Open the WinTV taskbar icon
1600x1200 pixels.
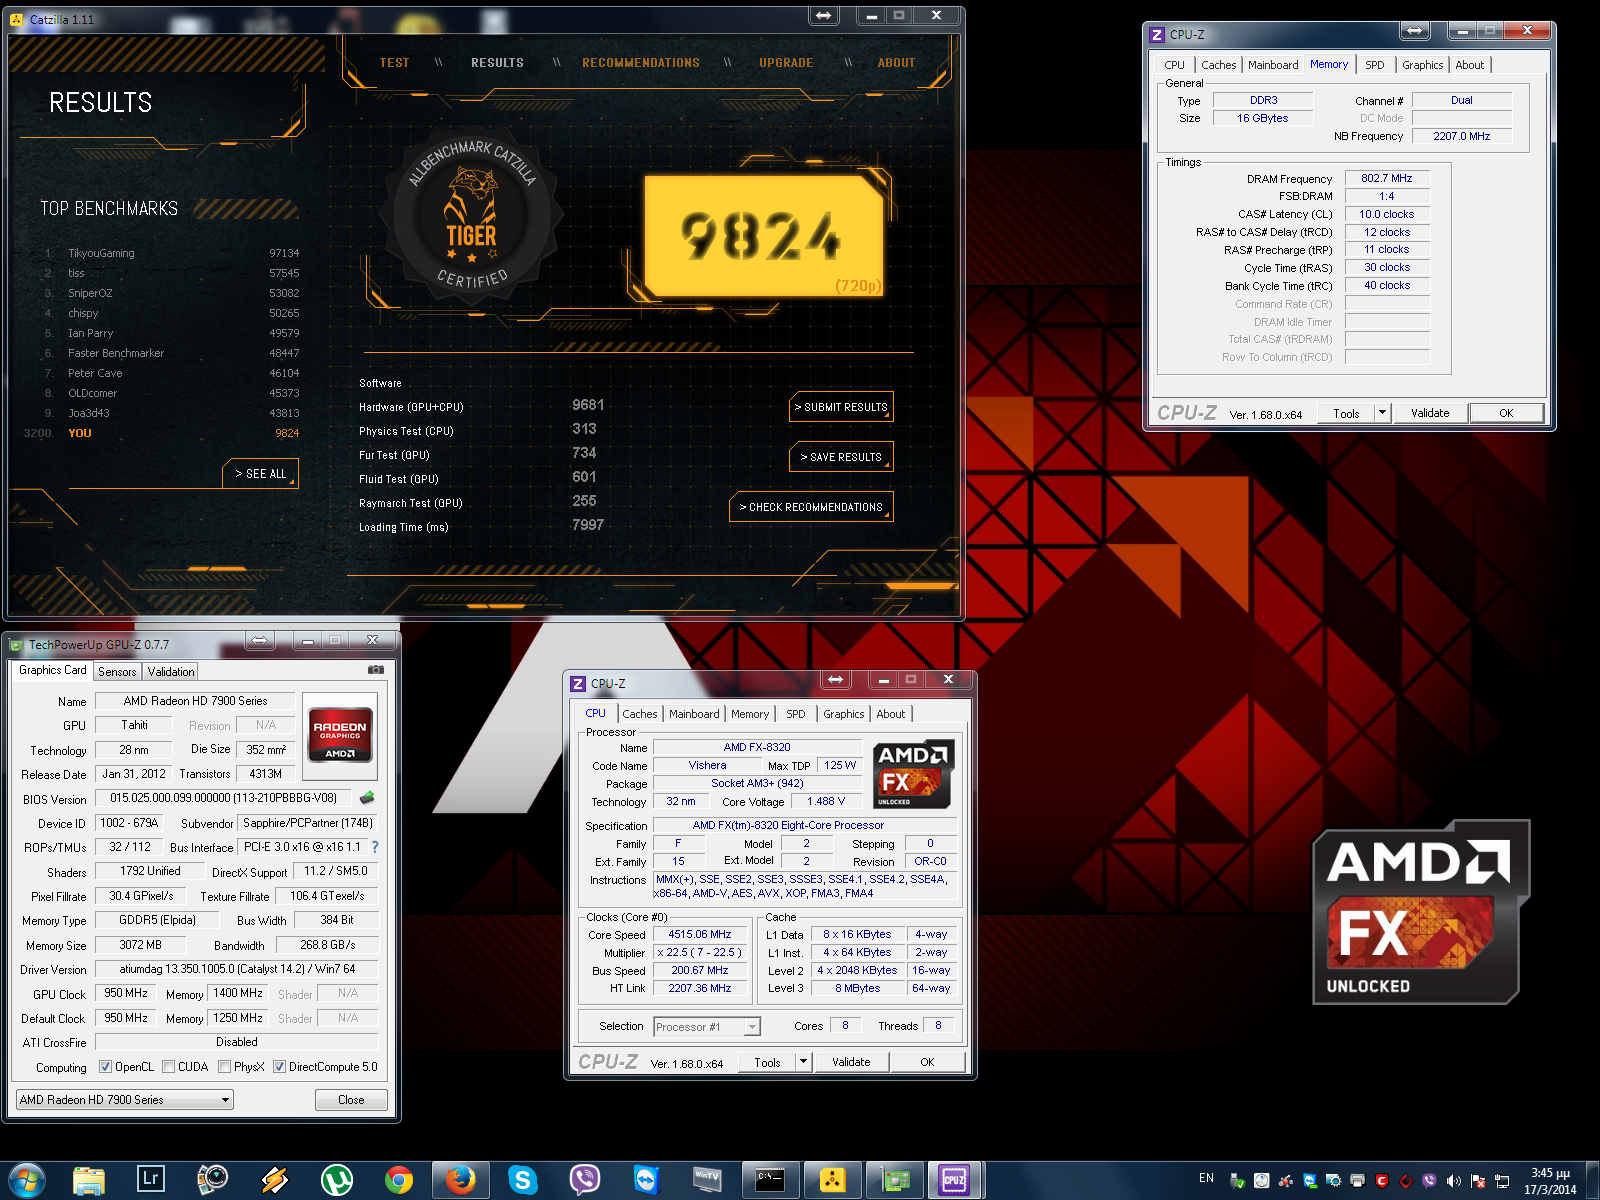pyautogui.click(x=707, y=1181)
